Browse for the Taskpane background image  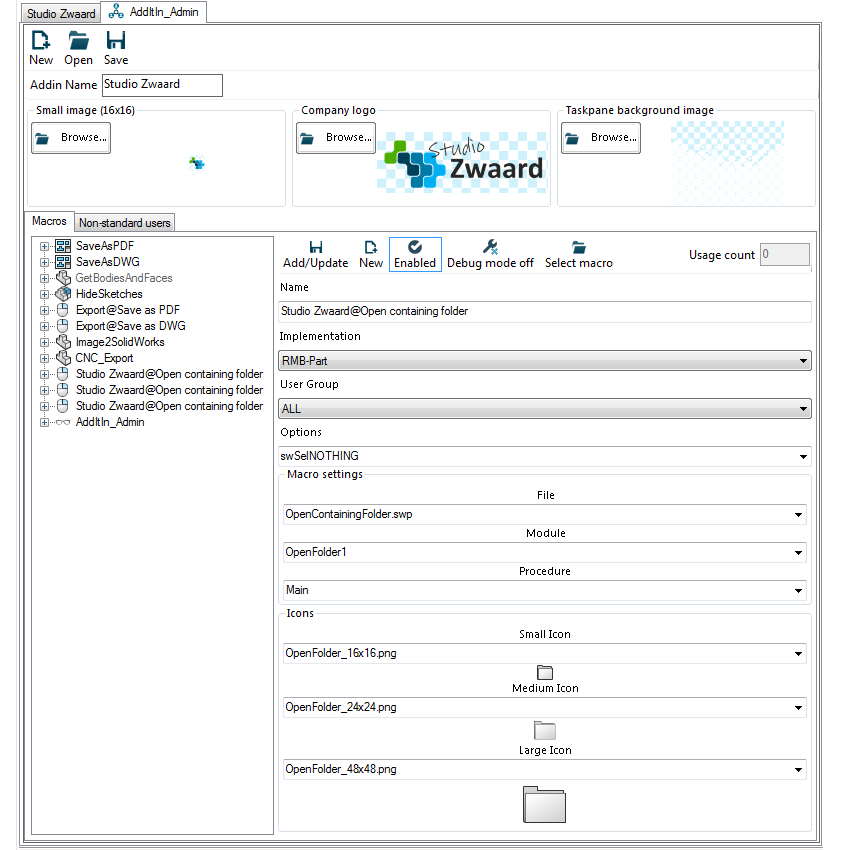[x=601, y=138]
